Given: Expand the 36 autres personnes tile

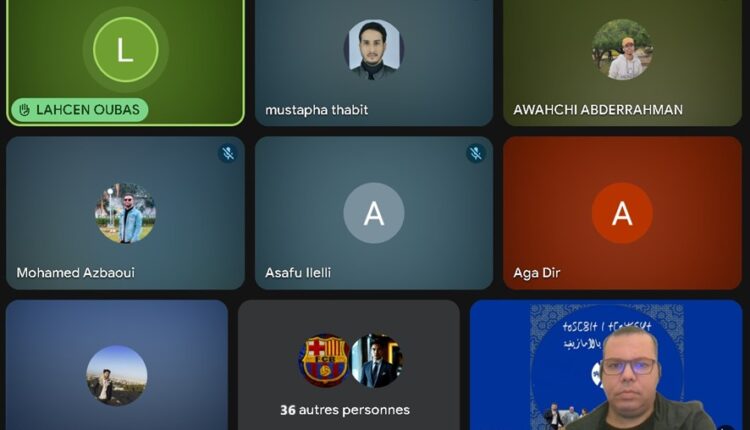Looking at the screenshot, I should click(x=349, y=365).
